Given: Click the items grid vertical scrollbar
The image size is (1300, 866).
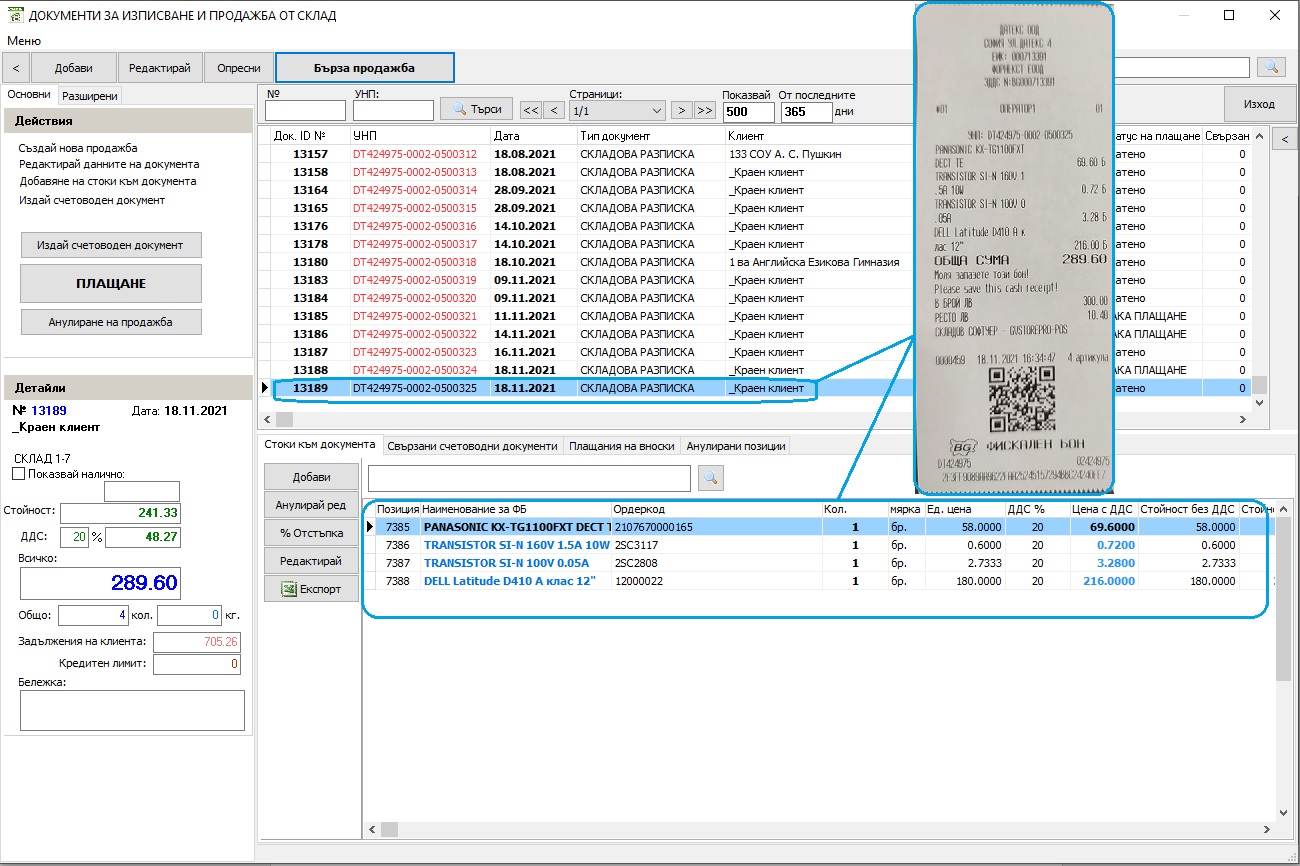Looking at the screenshot, I should [1285, 660].
